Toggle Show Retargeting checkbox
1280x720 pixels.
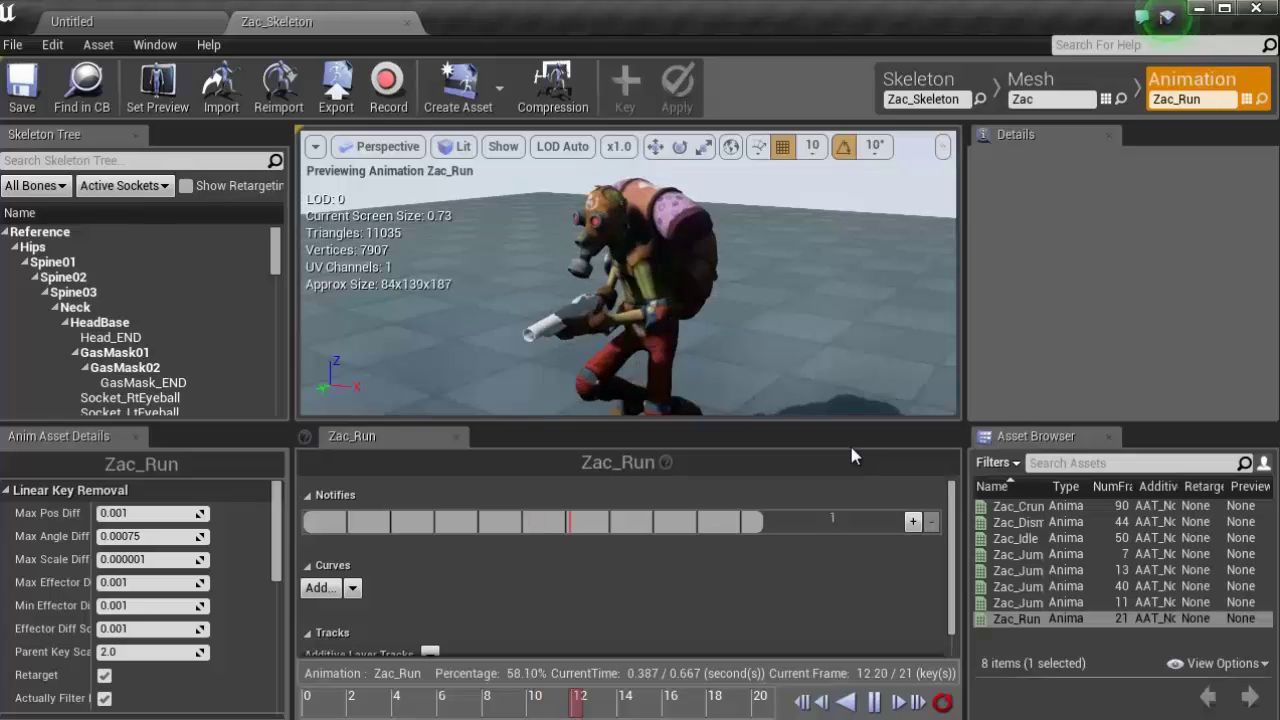tap(185, 186)
